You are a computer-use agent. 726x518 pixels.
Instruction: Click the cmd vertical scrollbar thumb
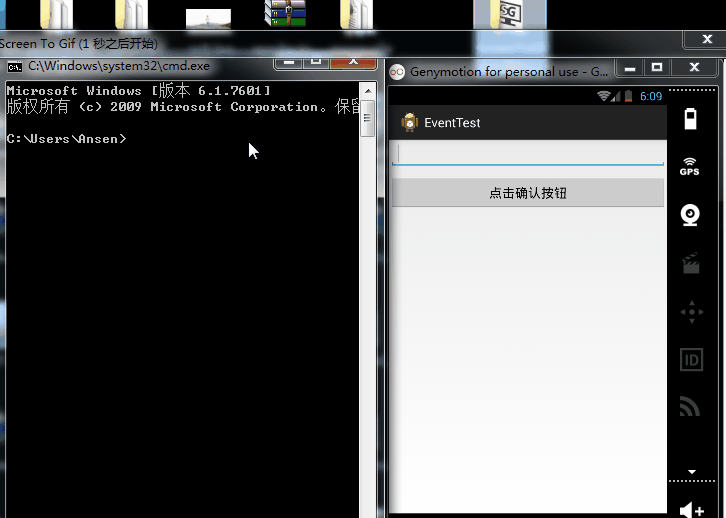[368, 118]
